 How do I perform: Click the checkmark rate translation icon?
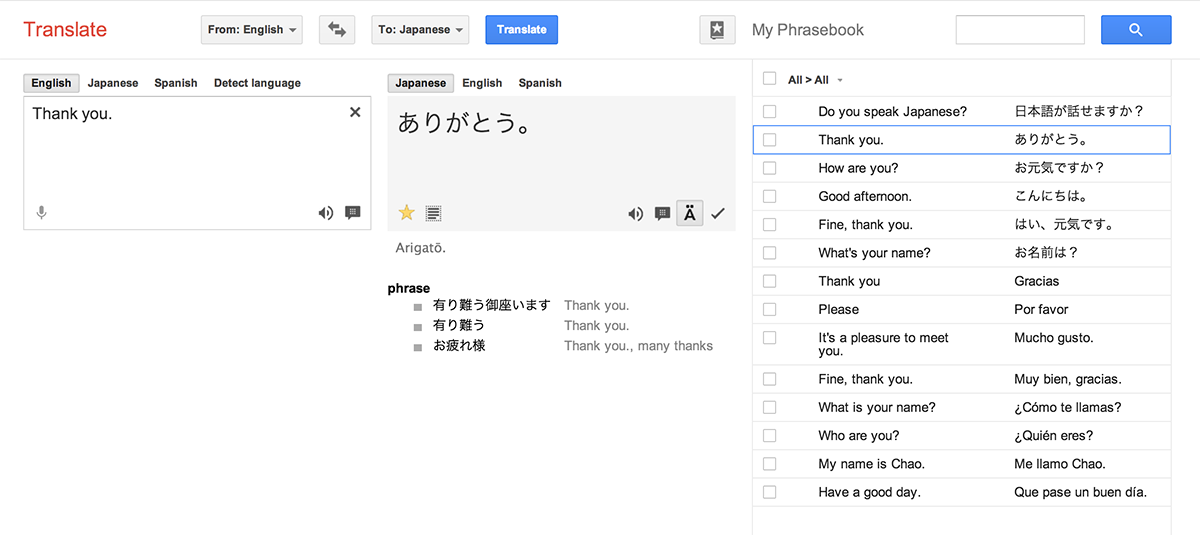[x=718, y=213]
